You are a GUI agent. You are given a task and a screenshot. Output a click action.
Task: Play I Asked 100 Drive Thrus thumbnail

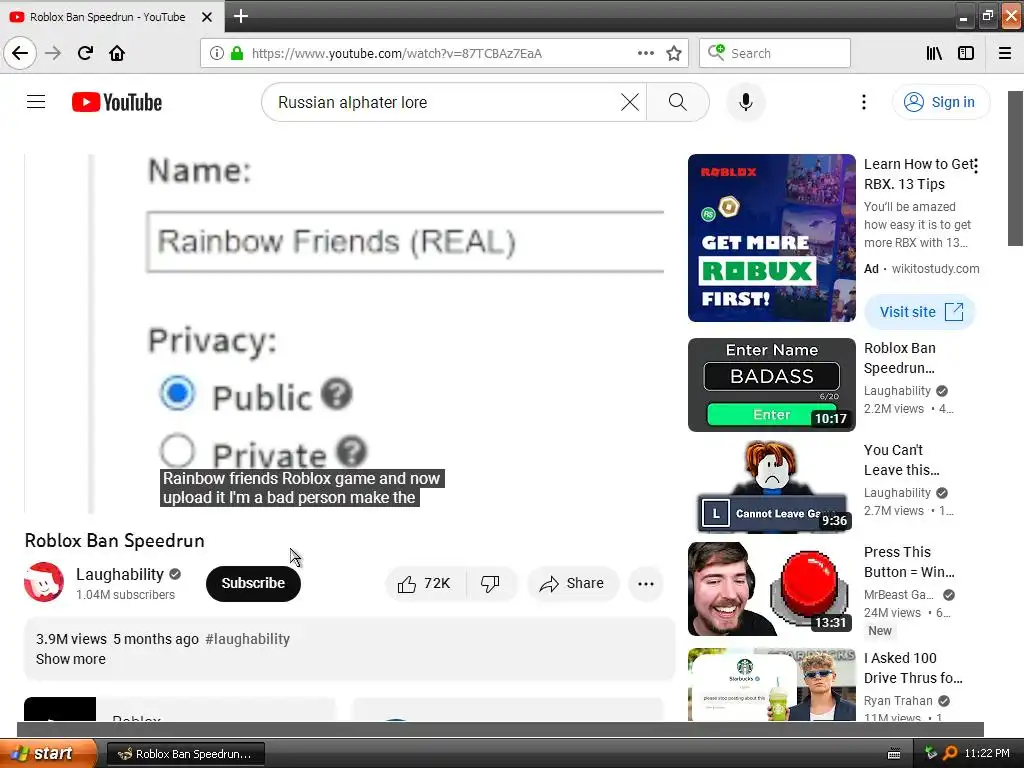pyautogui.click(x=771, y=684)
